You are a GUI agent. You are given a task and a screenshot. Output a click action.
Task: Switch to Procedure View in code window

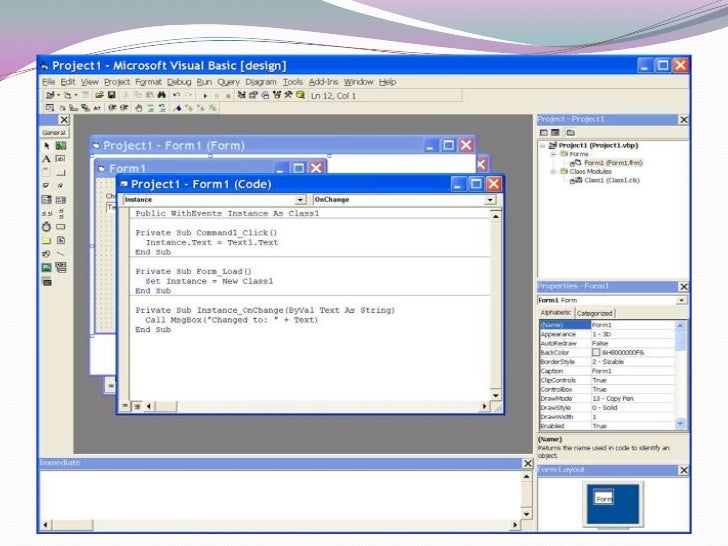[125, 406]
